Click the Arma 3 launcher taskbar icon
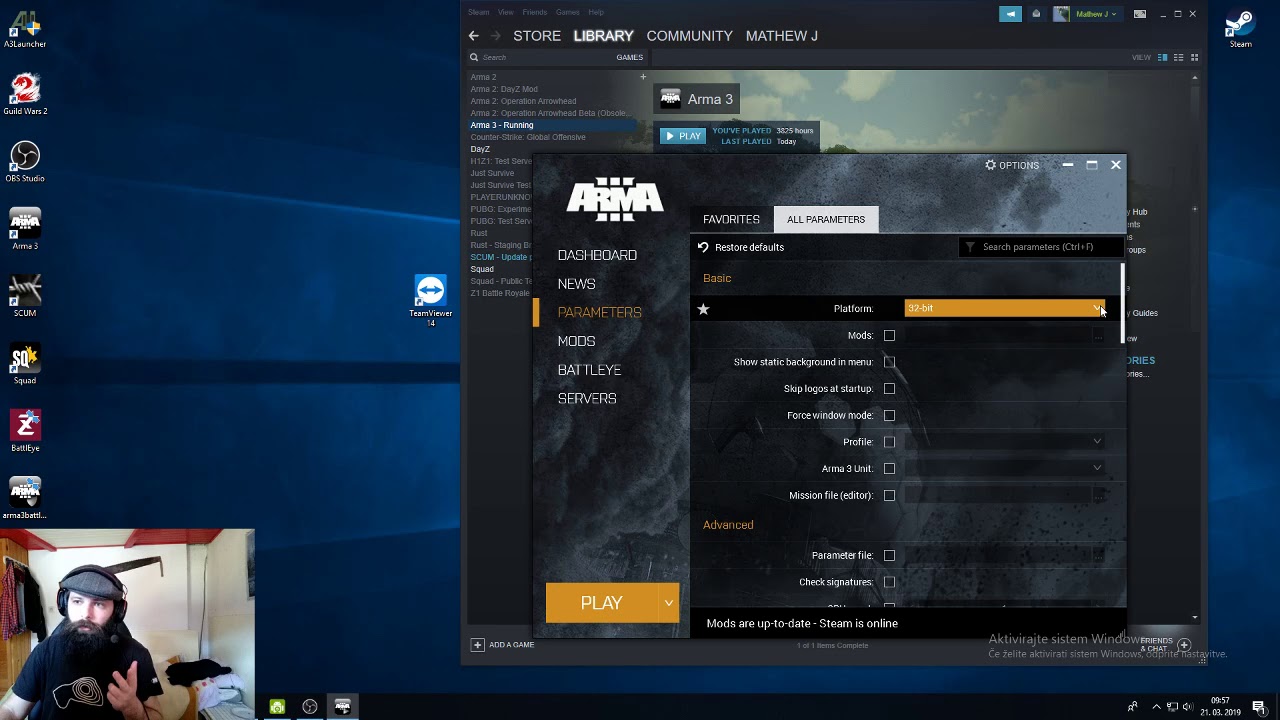 342,707
